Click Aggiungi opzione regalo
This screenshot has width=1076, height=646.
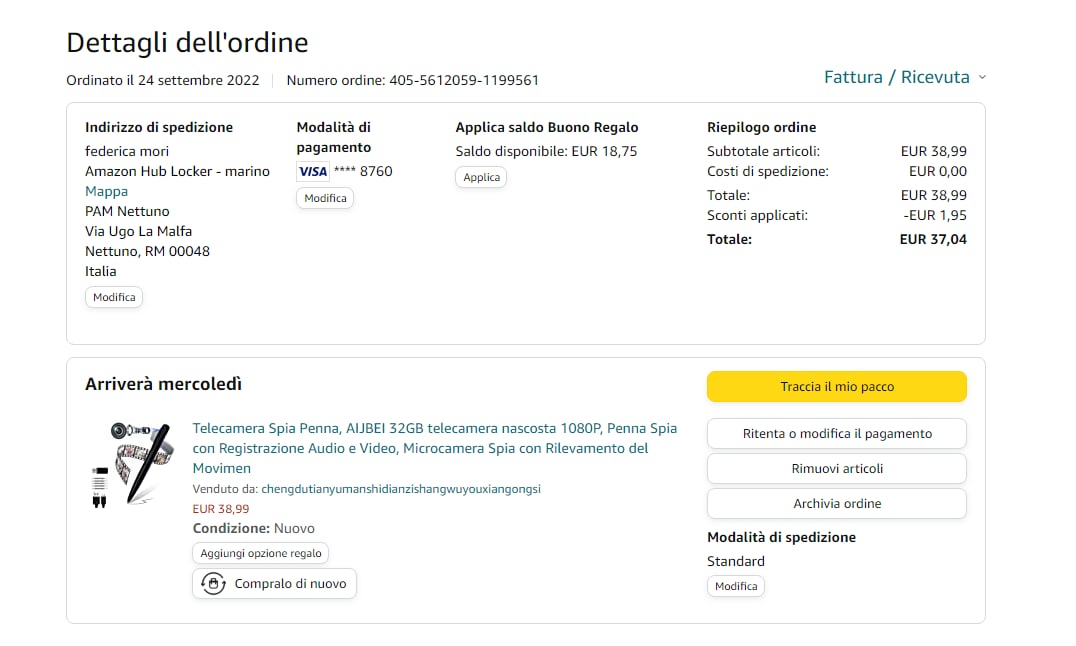tap(260, 553)
